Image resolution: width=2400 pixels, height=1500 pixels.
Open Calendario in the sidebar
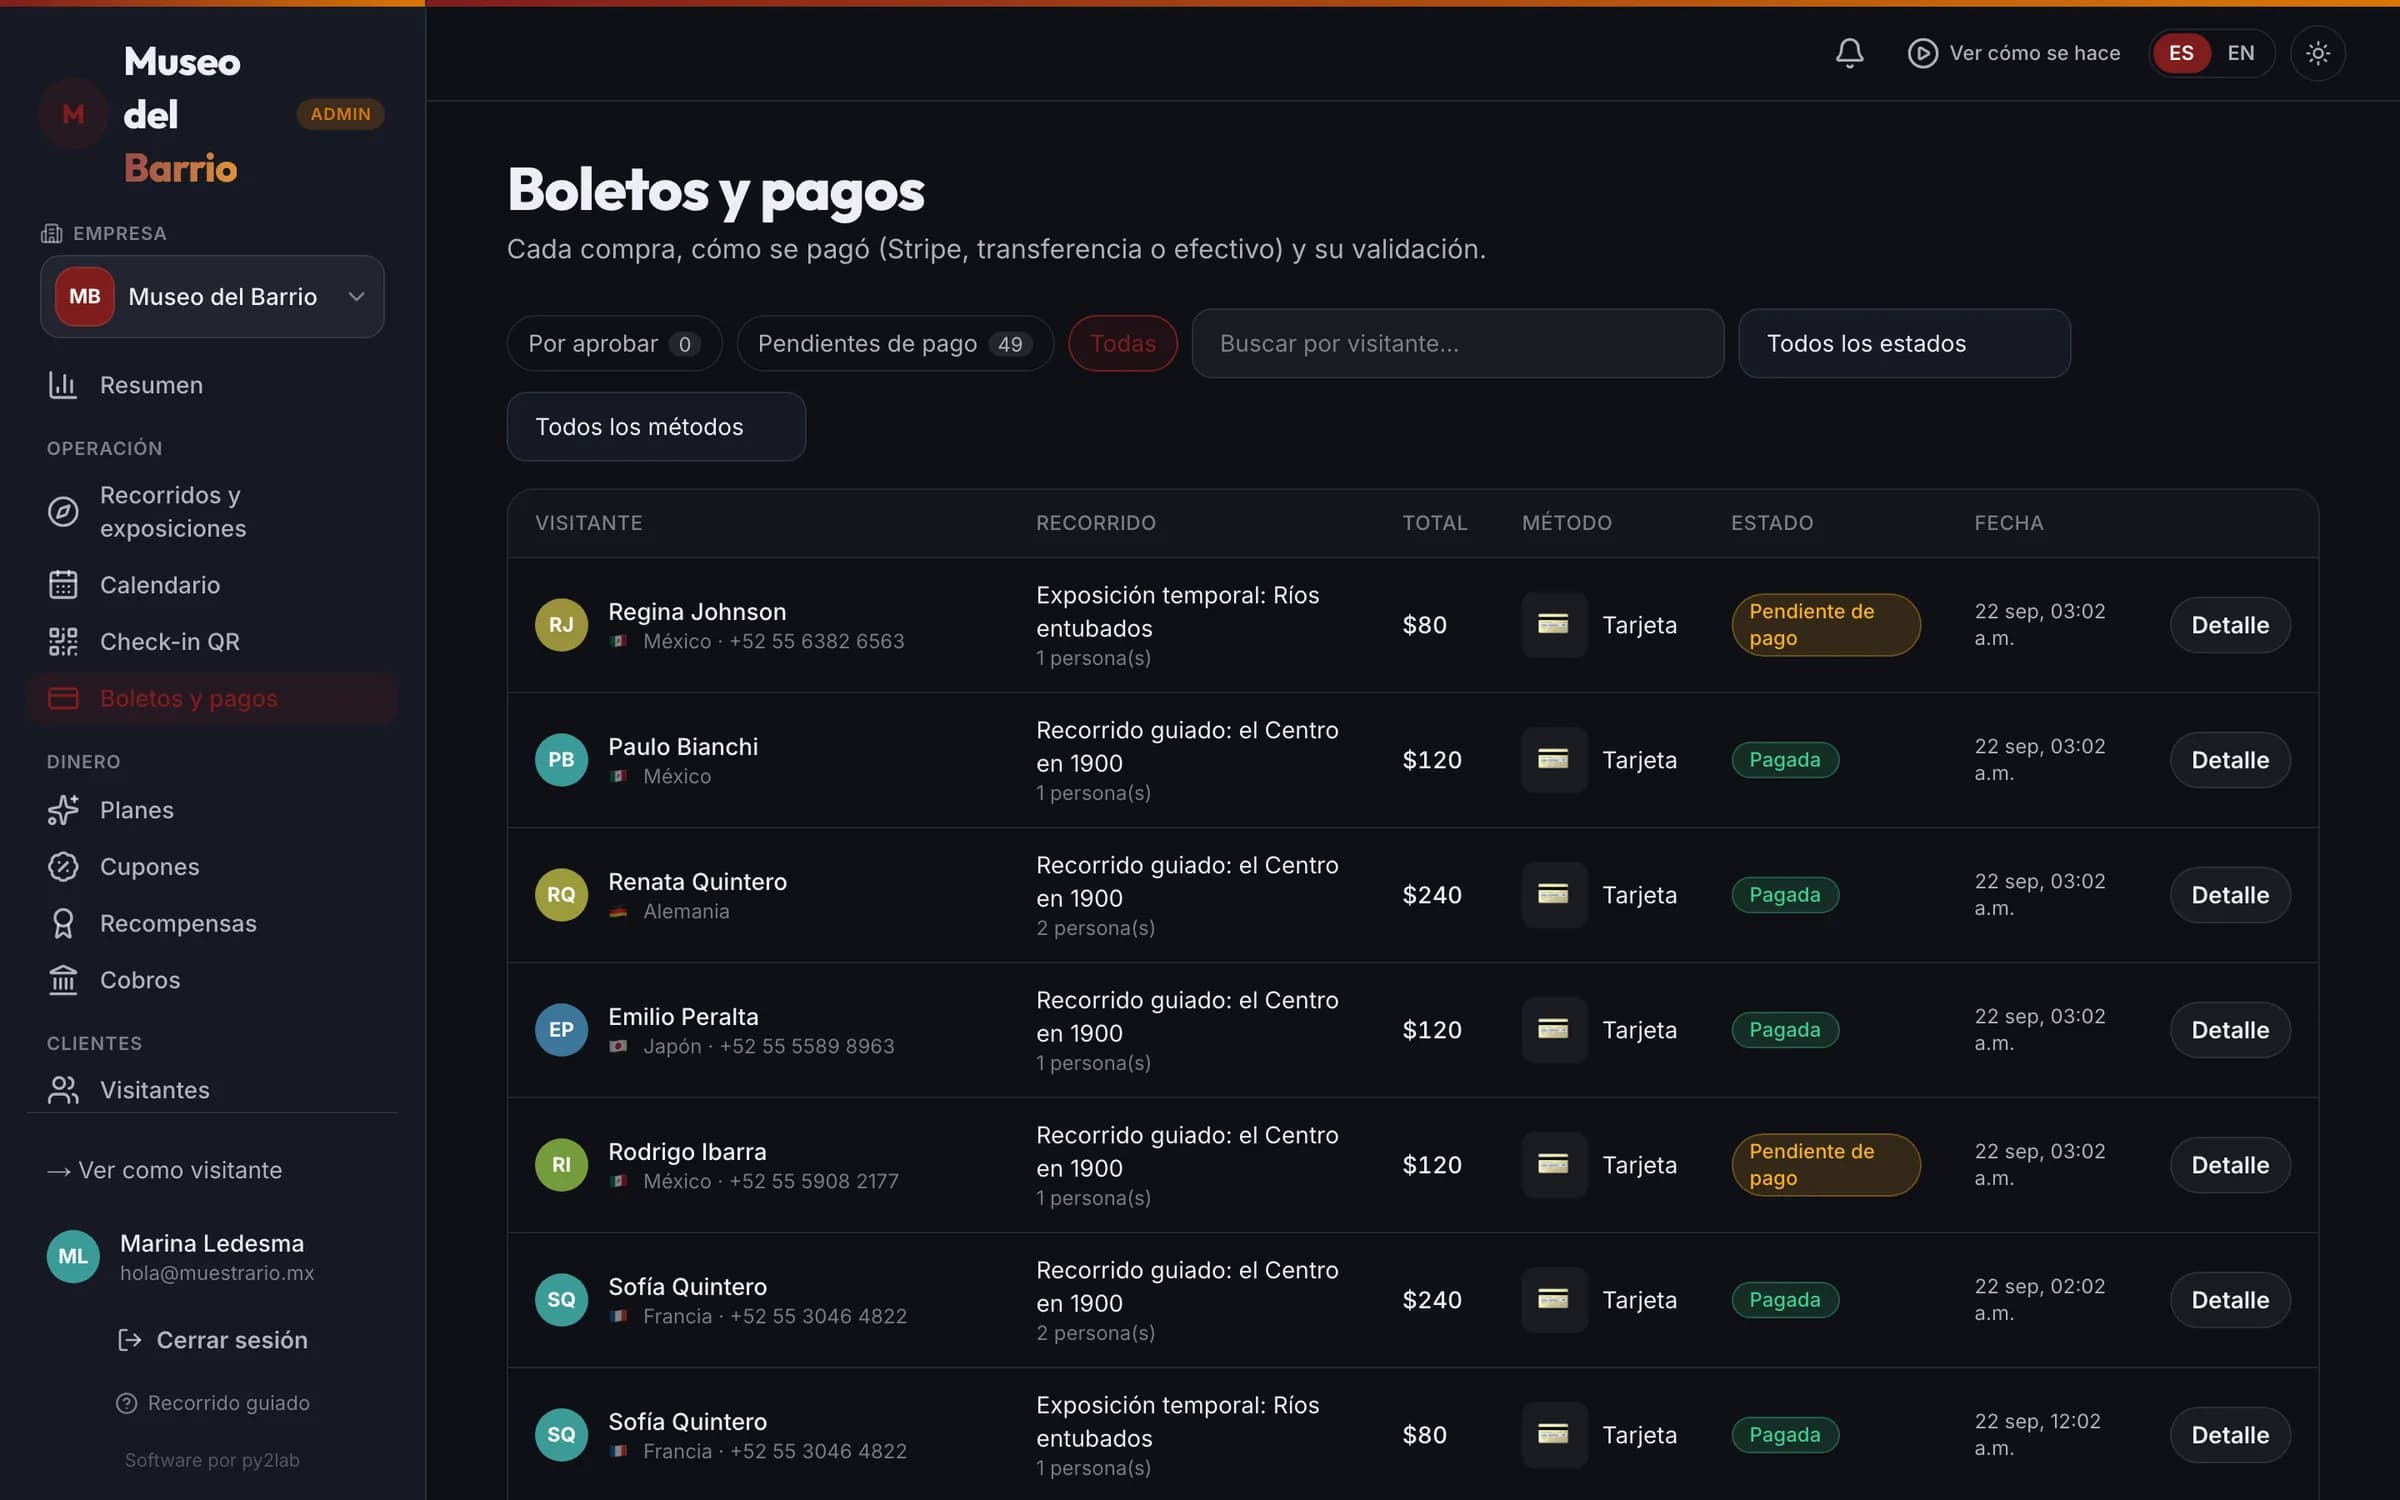(x=212, y=585)
